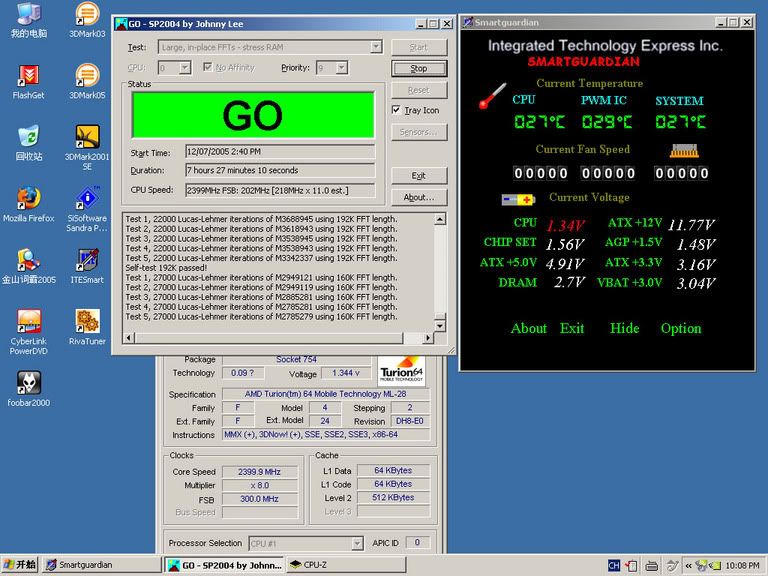Click the Duration field
768x576 pixels.
(280, 170)
